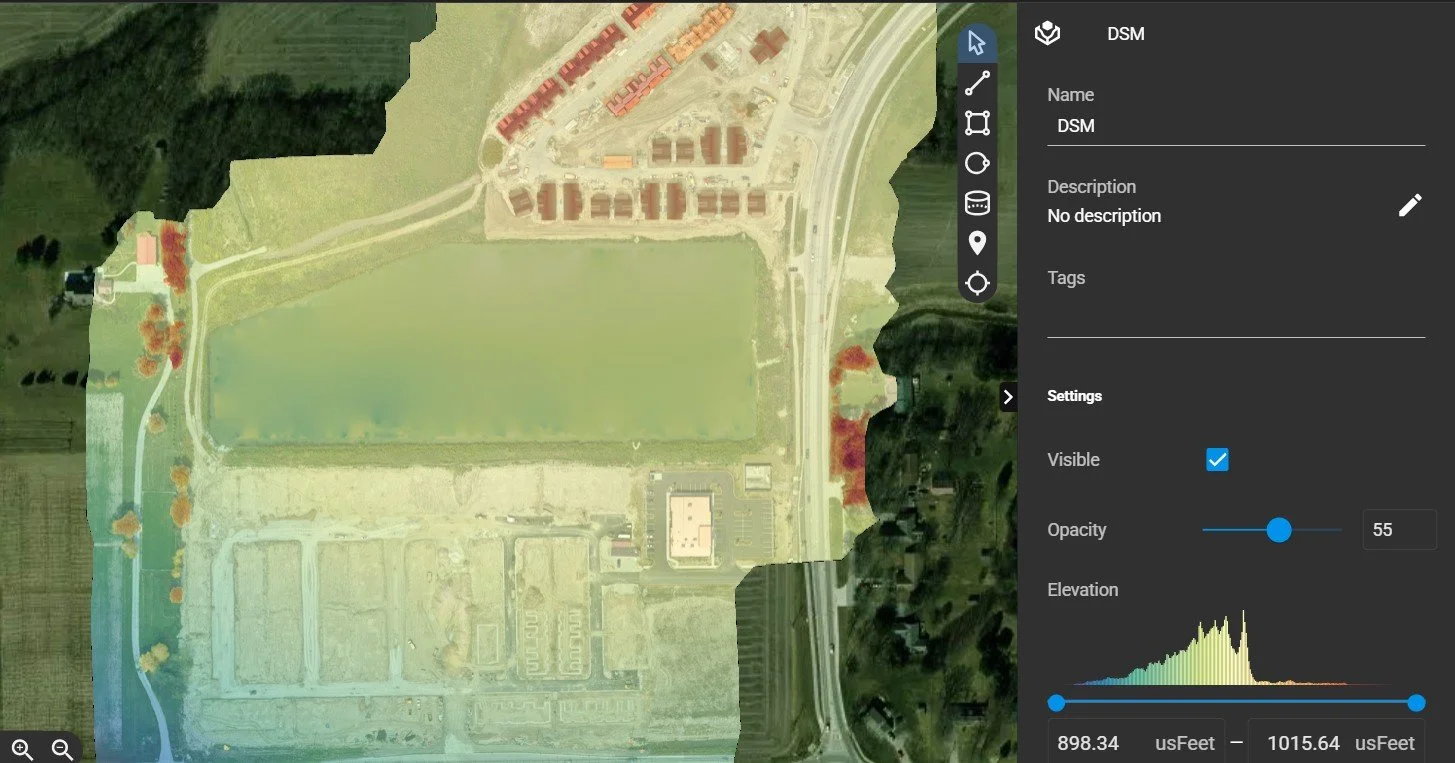Click the Opacity slider handle
The image size is (1455, 763).
coord(1279,530)
